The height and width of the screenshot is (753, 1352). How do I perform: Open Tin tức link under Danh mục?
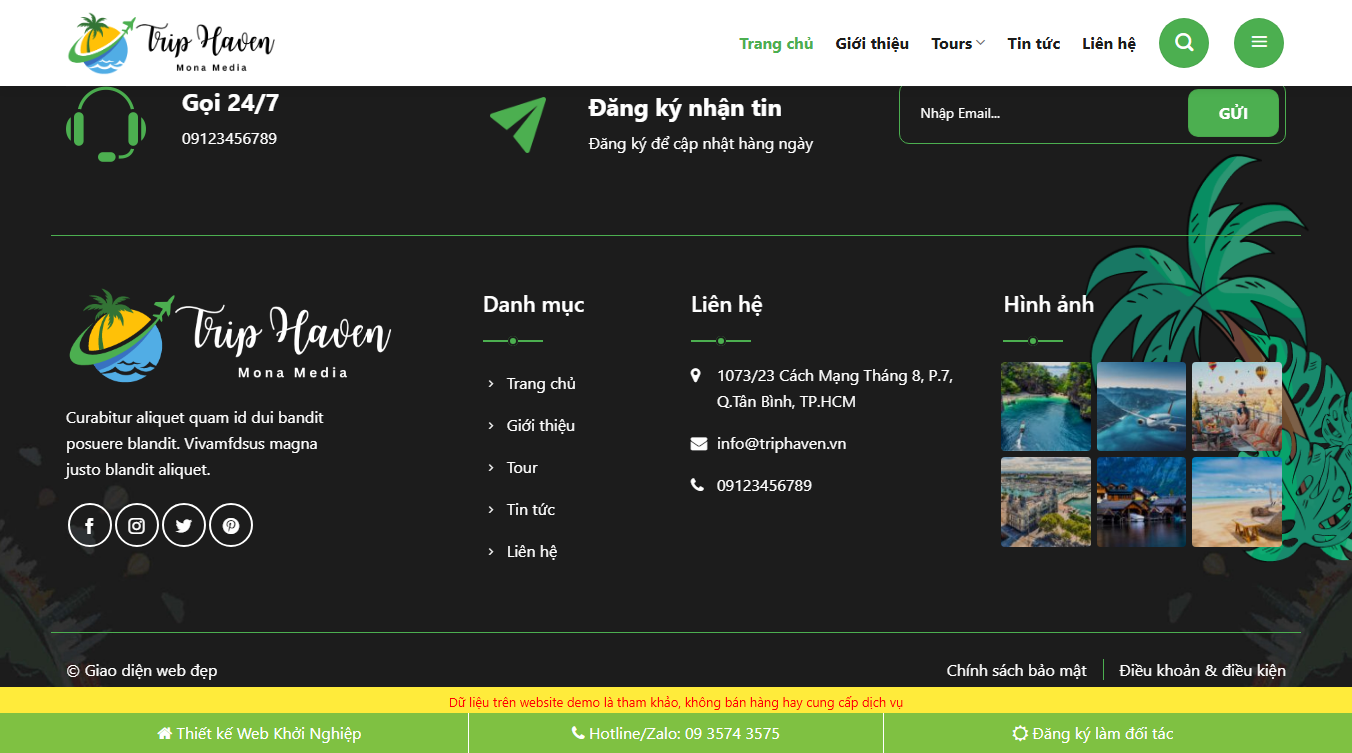tap(531, 510)
